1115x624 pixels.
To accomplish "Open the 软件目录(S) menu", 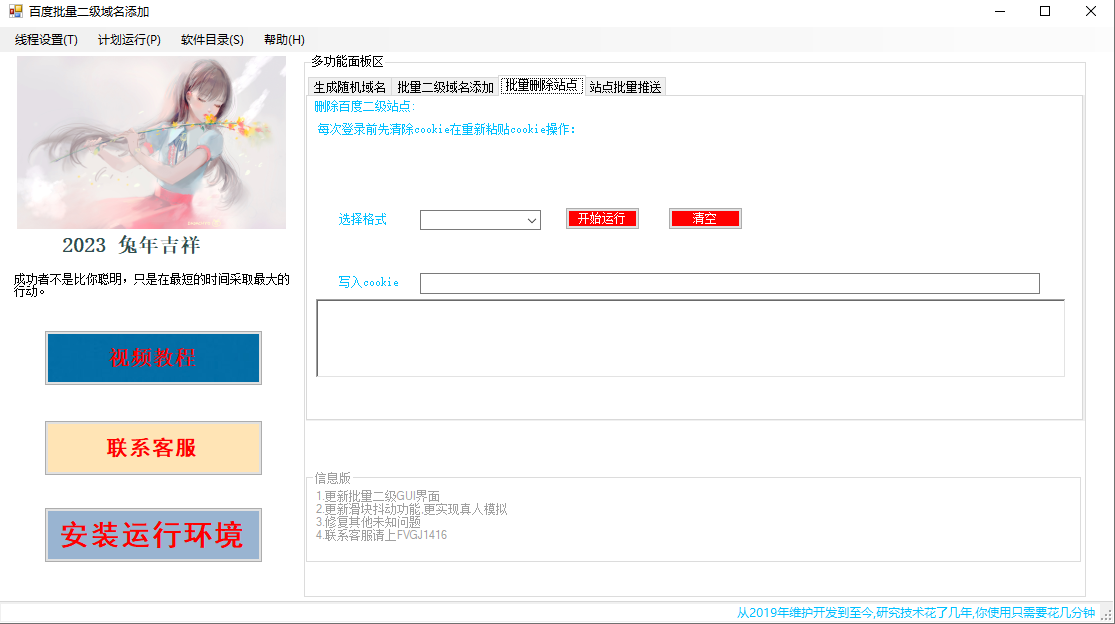I will click(211, 40).
